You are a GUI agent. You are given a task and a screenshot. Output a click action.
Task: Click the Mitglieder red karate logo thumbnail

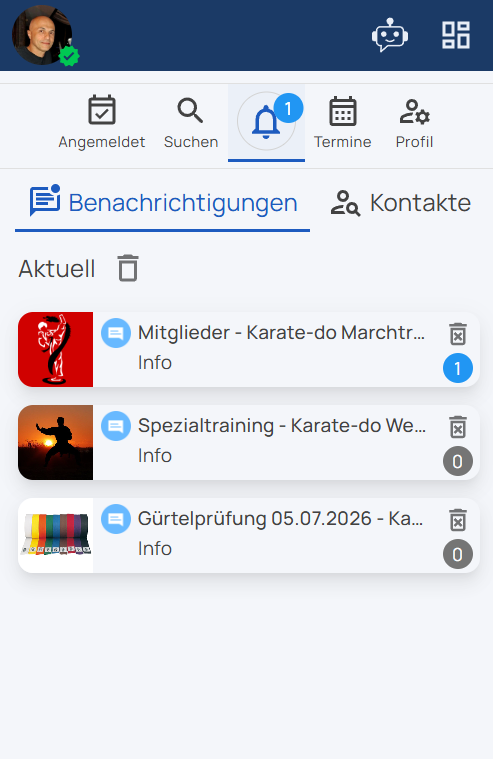(x=56, y=349)
